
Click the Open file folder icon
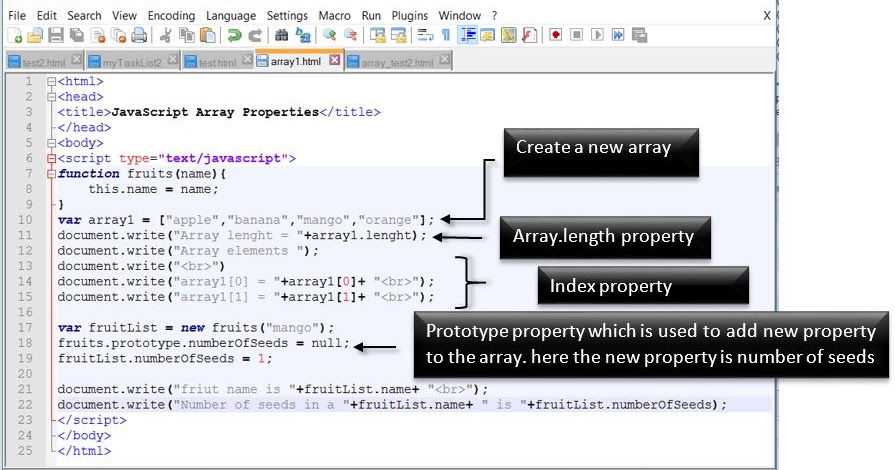(35, 35)
